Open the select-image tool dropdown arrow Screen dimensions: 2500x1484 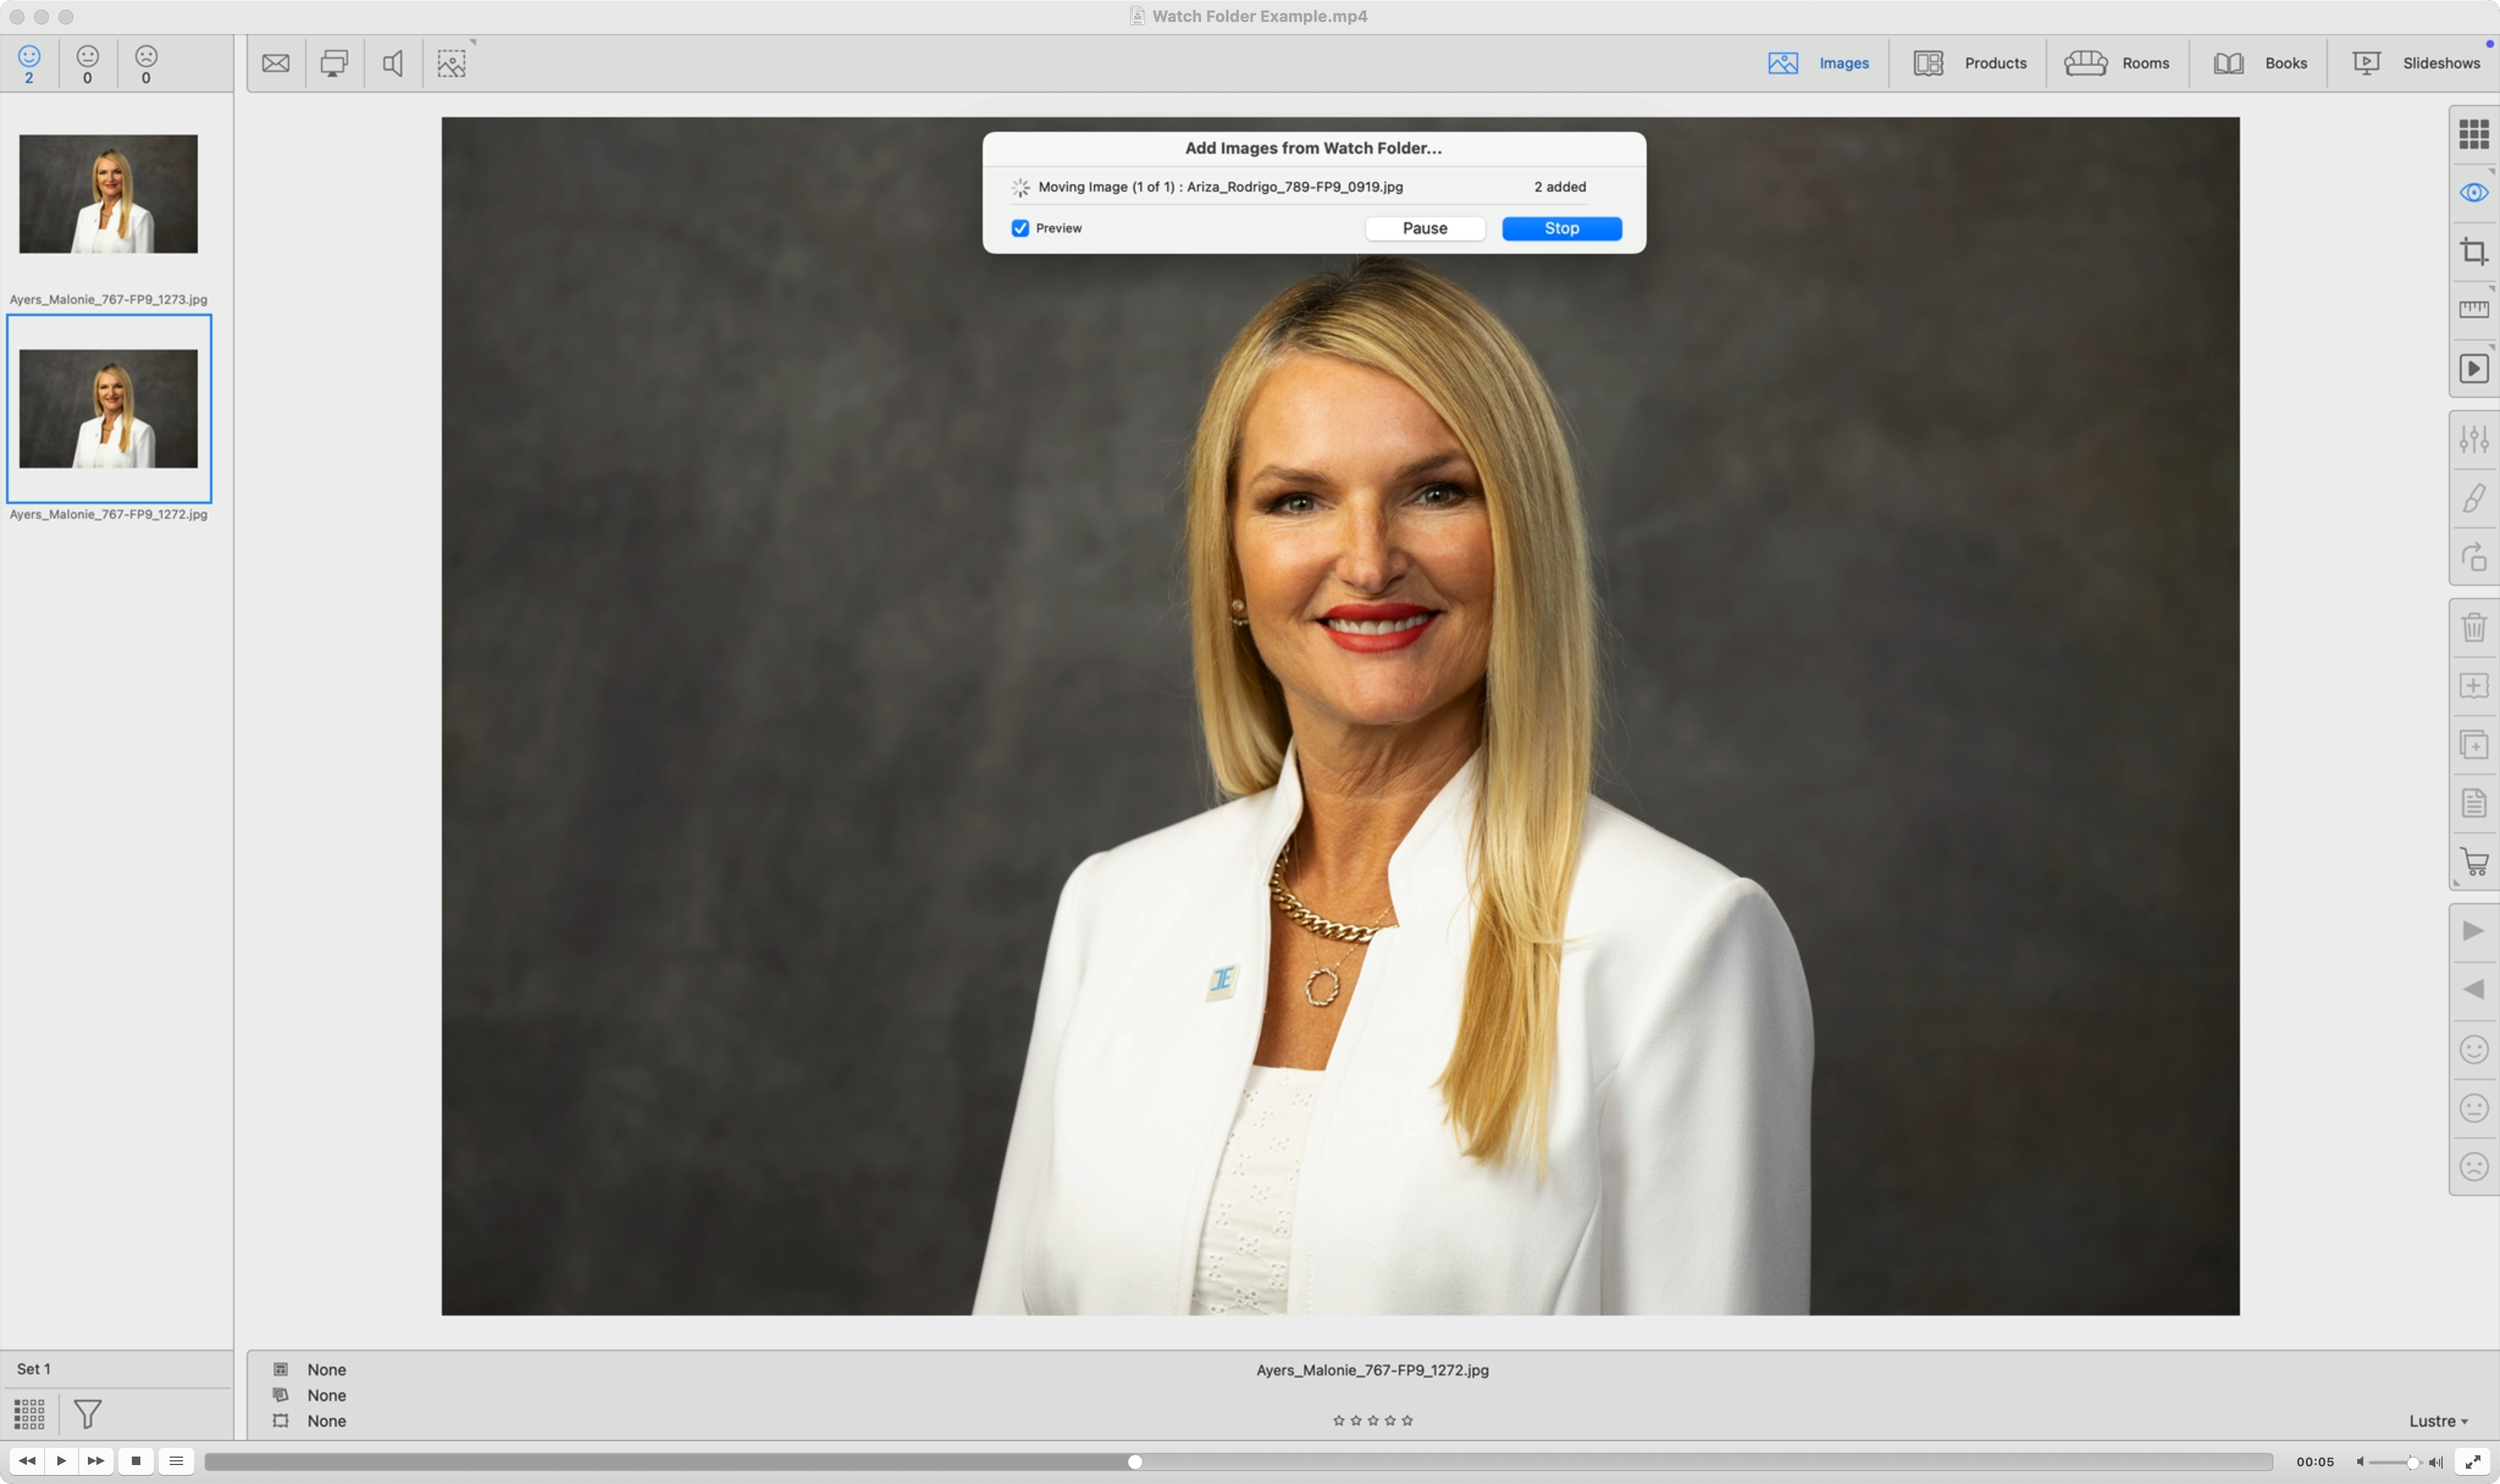pos(473,43)
